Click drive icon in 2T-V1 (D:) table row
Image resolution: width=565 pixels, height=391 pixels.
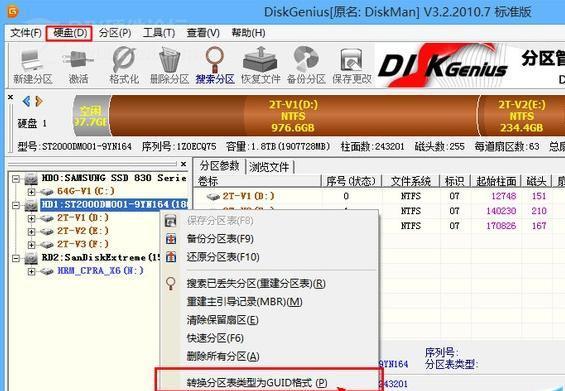tap(213, 196)
